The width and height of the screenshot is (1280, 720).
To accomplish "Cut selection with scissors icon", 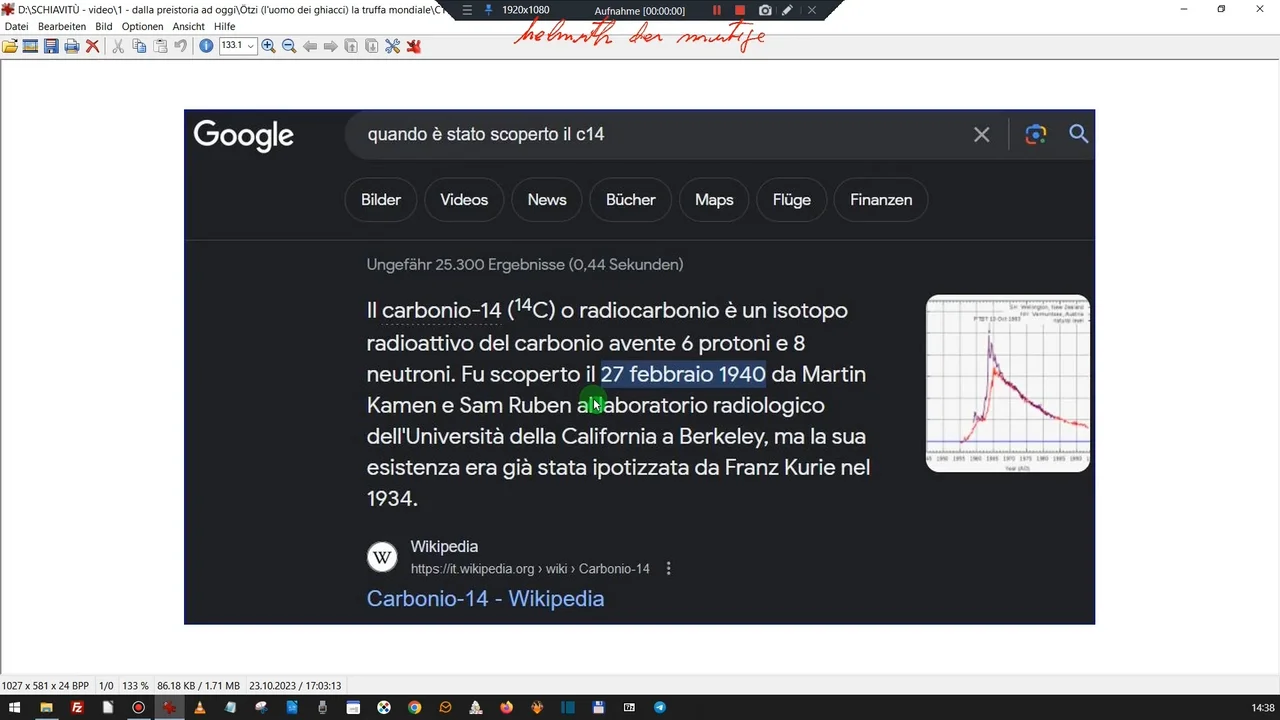I will point(118,46).
